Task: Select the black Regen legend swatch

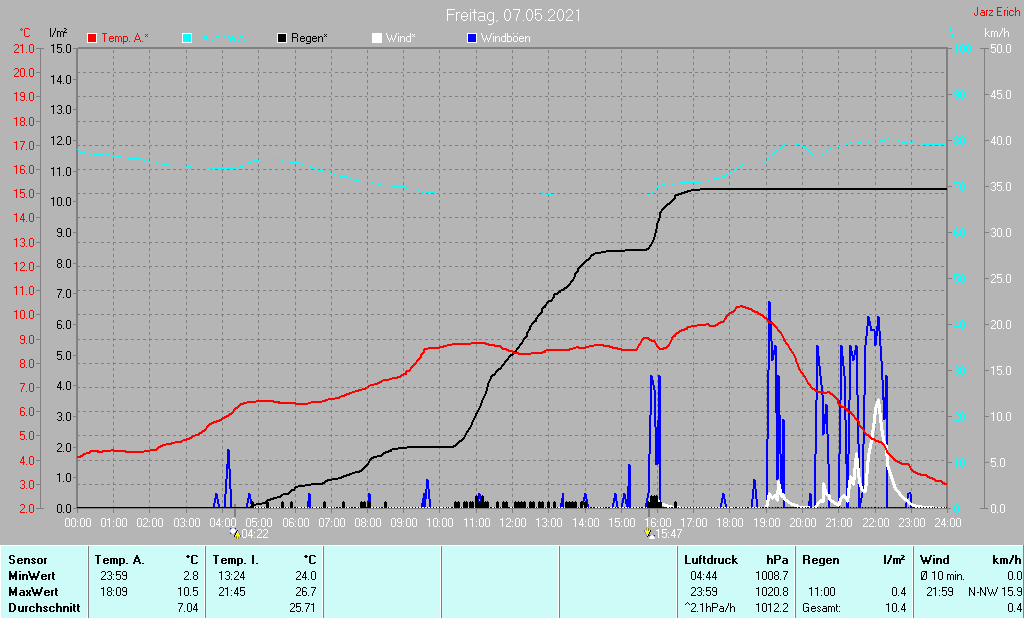Action: pyautogui.click(x=281, y=39)
